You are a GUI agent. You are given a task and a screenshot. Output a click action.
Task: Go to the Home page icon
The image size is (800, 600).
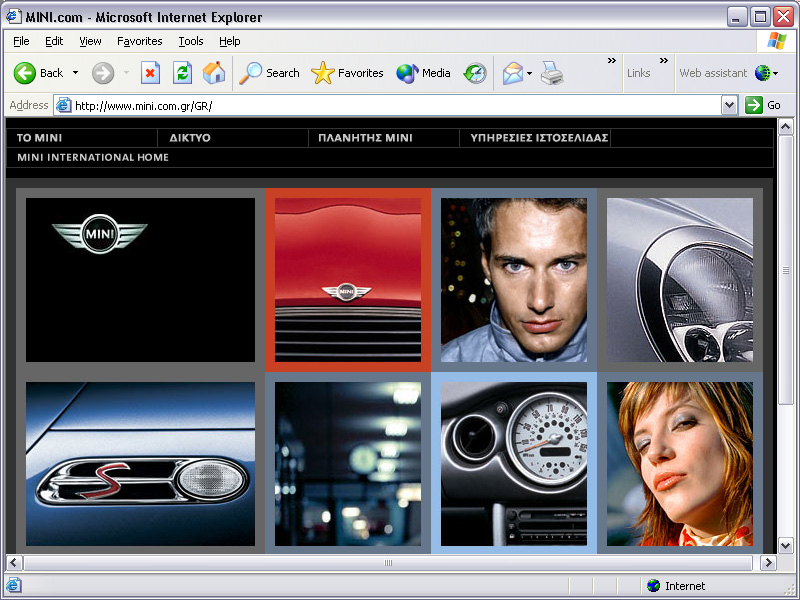click(x=214, y=73)
